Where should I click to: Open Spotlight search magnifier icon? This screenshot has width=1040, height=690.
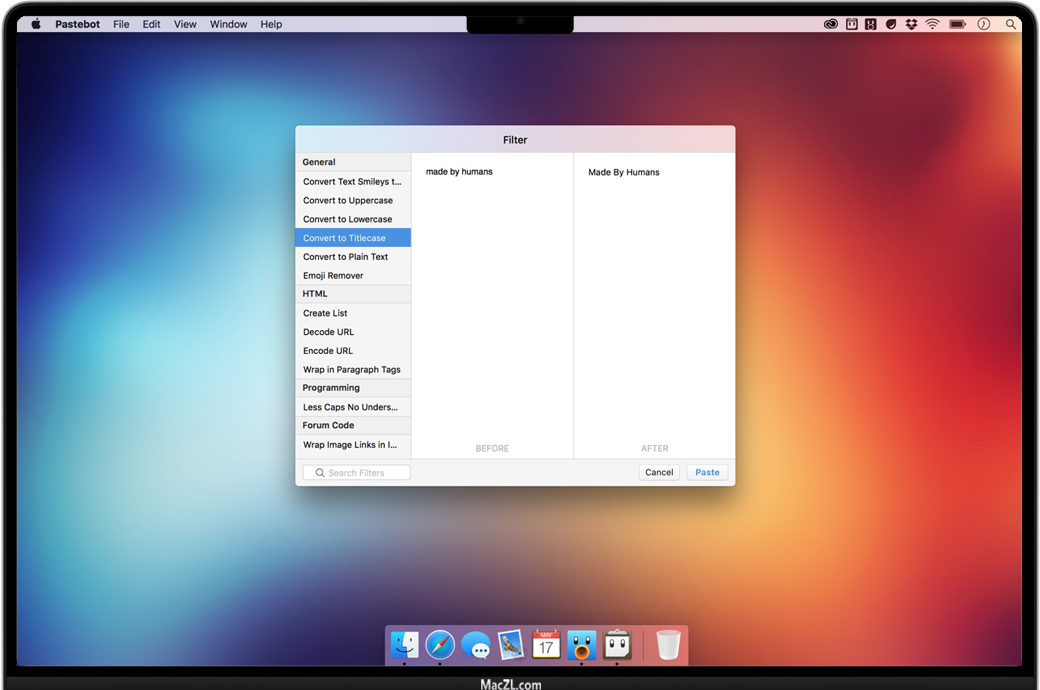tap(1011, 24)
